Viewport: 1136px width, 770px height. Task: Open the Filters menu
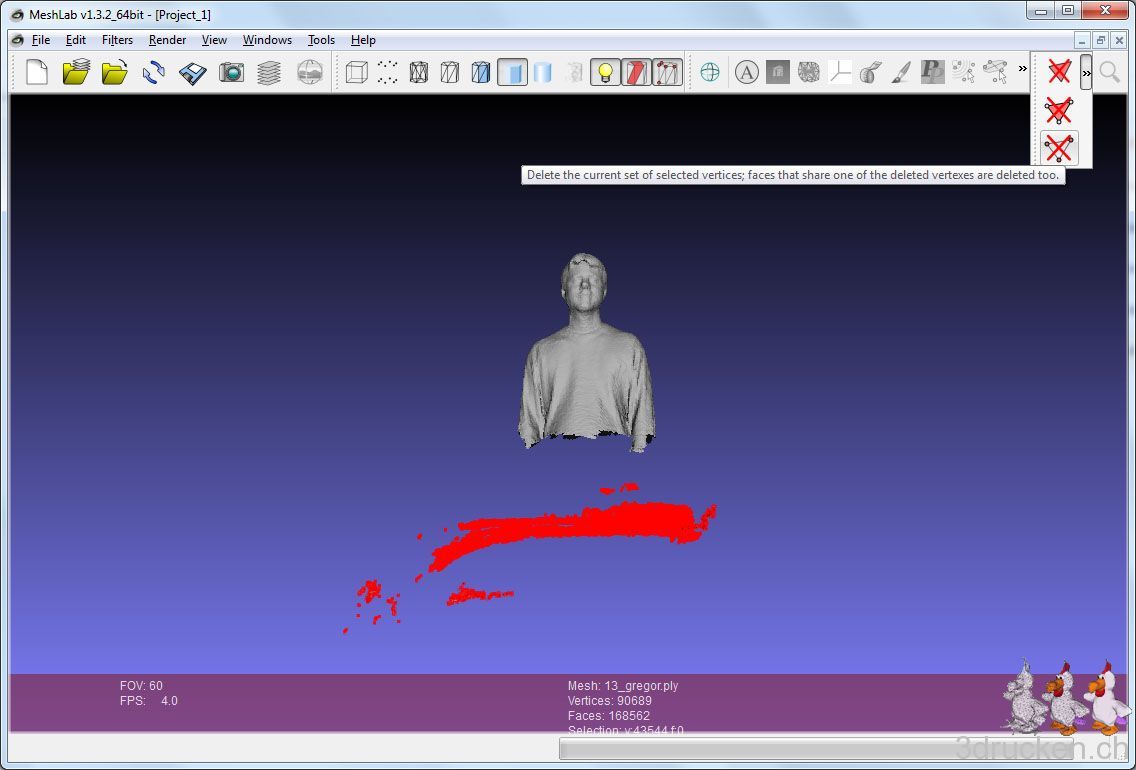(117, 40)
